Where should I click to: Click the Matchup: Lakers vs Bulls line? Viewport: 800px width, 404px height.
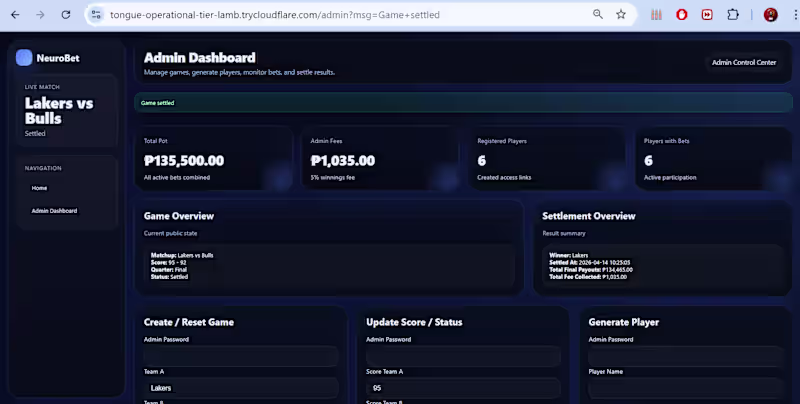[x=182, y=255]
